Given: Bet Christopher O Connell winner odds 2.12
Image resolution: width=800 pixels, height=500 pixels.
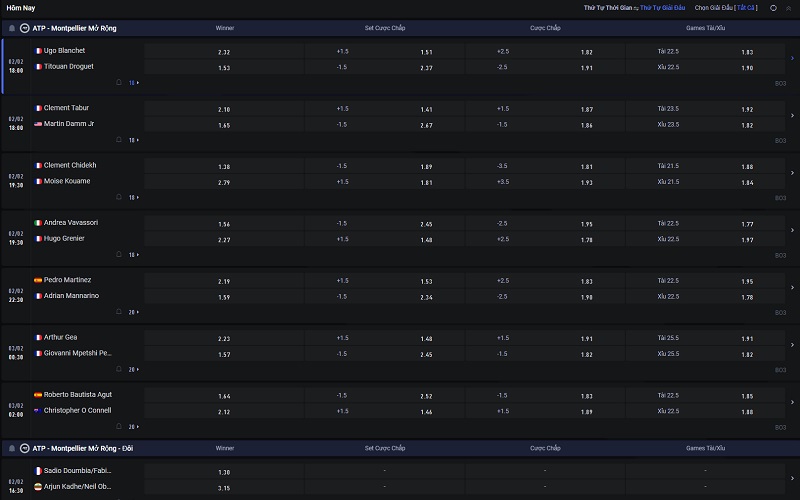Looking at the screenshot, I should (224, 412).
